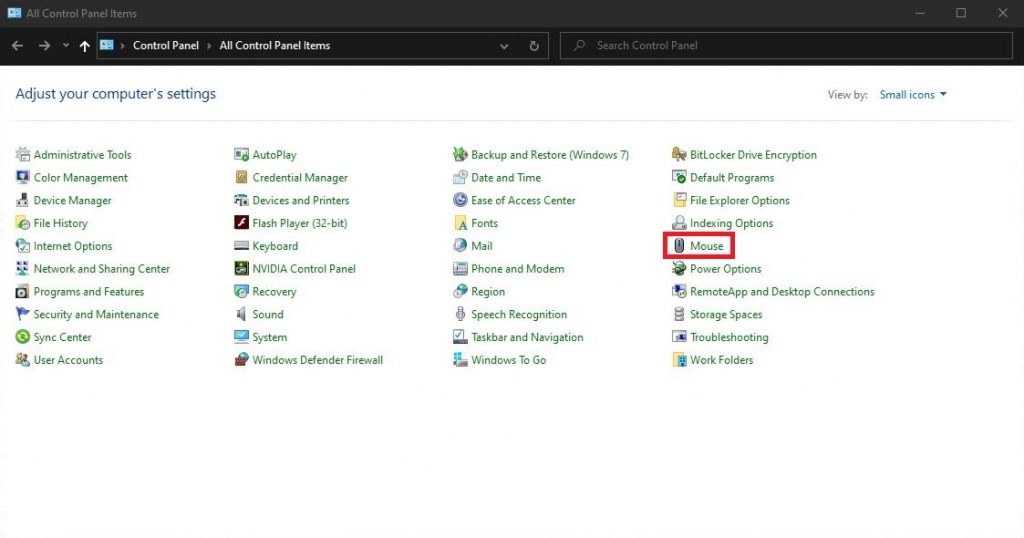Click the AutoPlay icon

[x=242, y=155]
